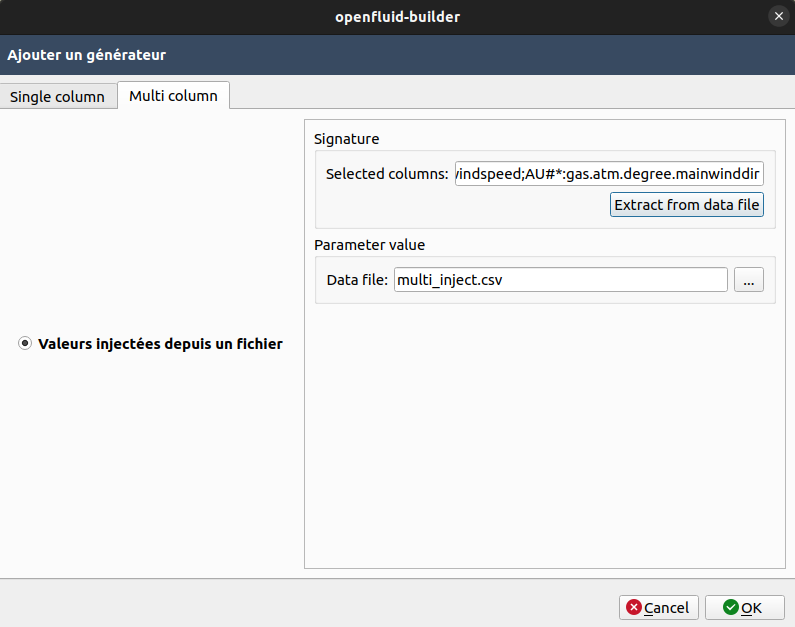Select the 'Valeurs injectées depuis un fichier' radio button

[x=25, y=344]
